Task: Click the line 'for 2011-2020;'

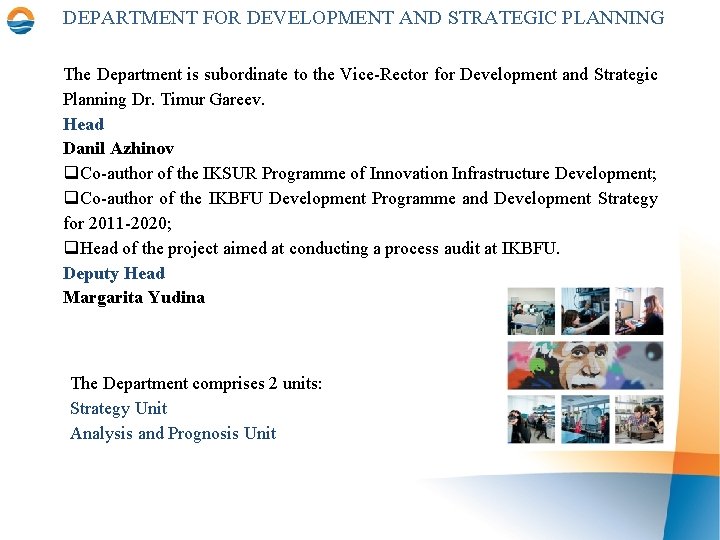Action: [118, 223]
